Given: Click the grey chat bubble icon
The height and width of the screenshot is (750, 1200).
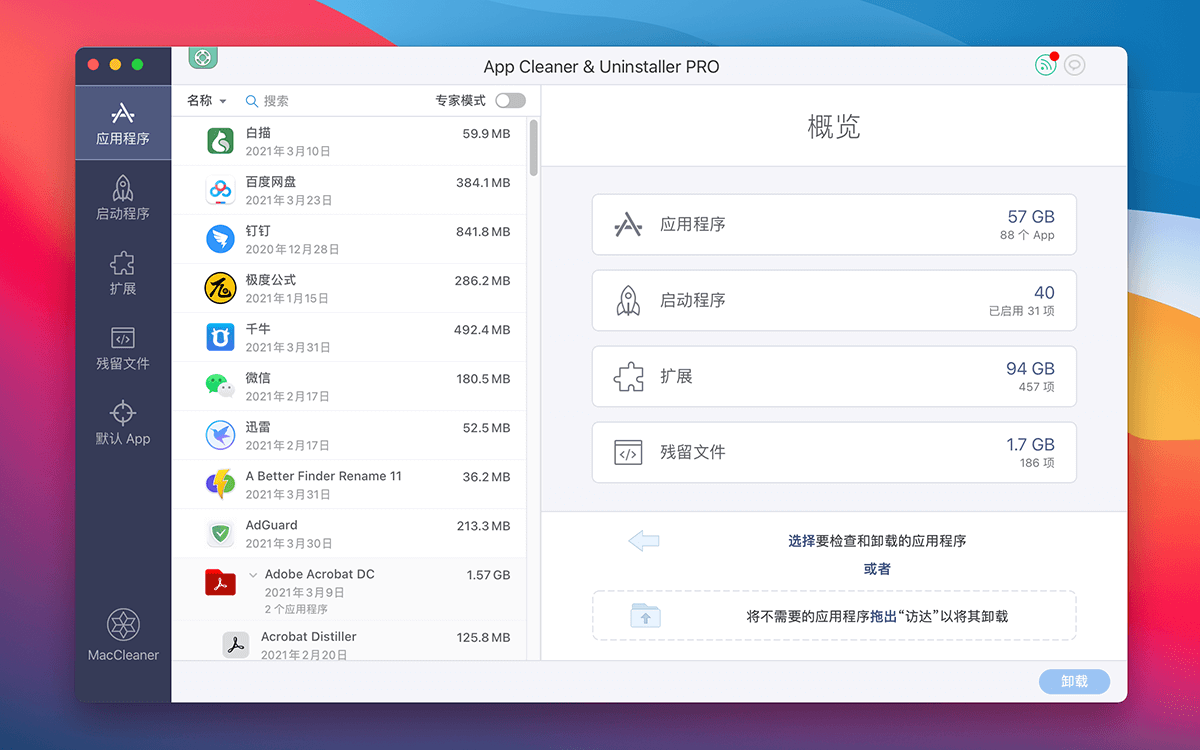Looking at the screenshot, I should (x=1075, y=66).
